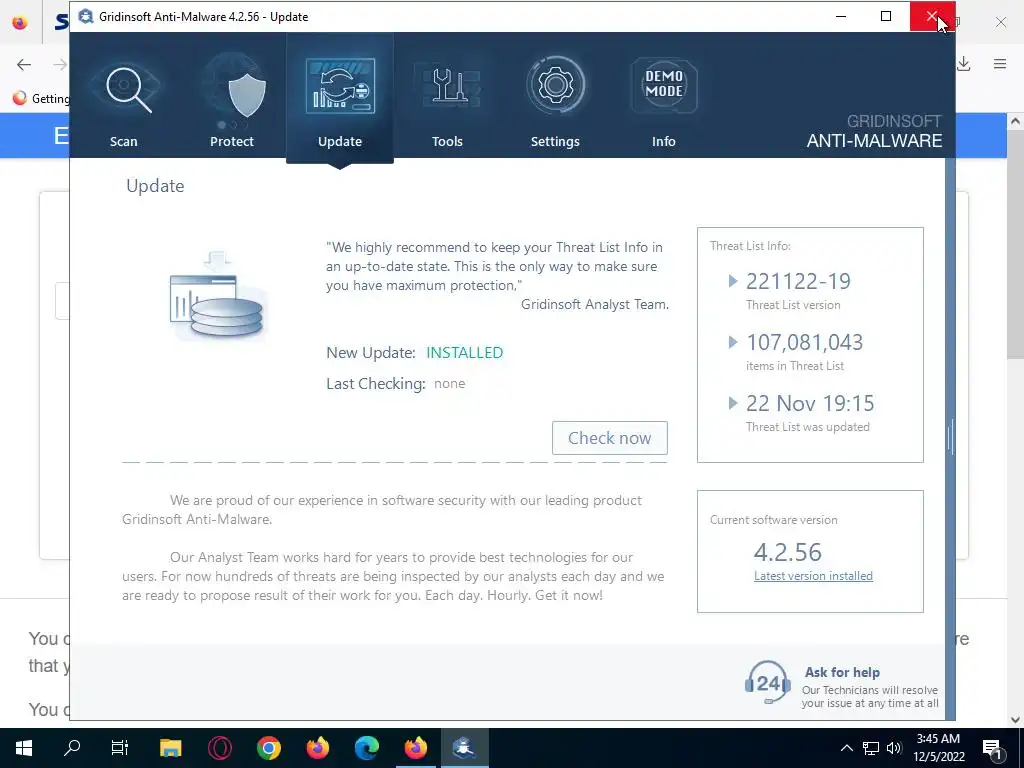Image resolution: width=1024 pixels, height=768 pixels.
Task: Click the INSTALLED update status text
Action: (x=464, y=353)
